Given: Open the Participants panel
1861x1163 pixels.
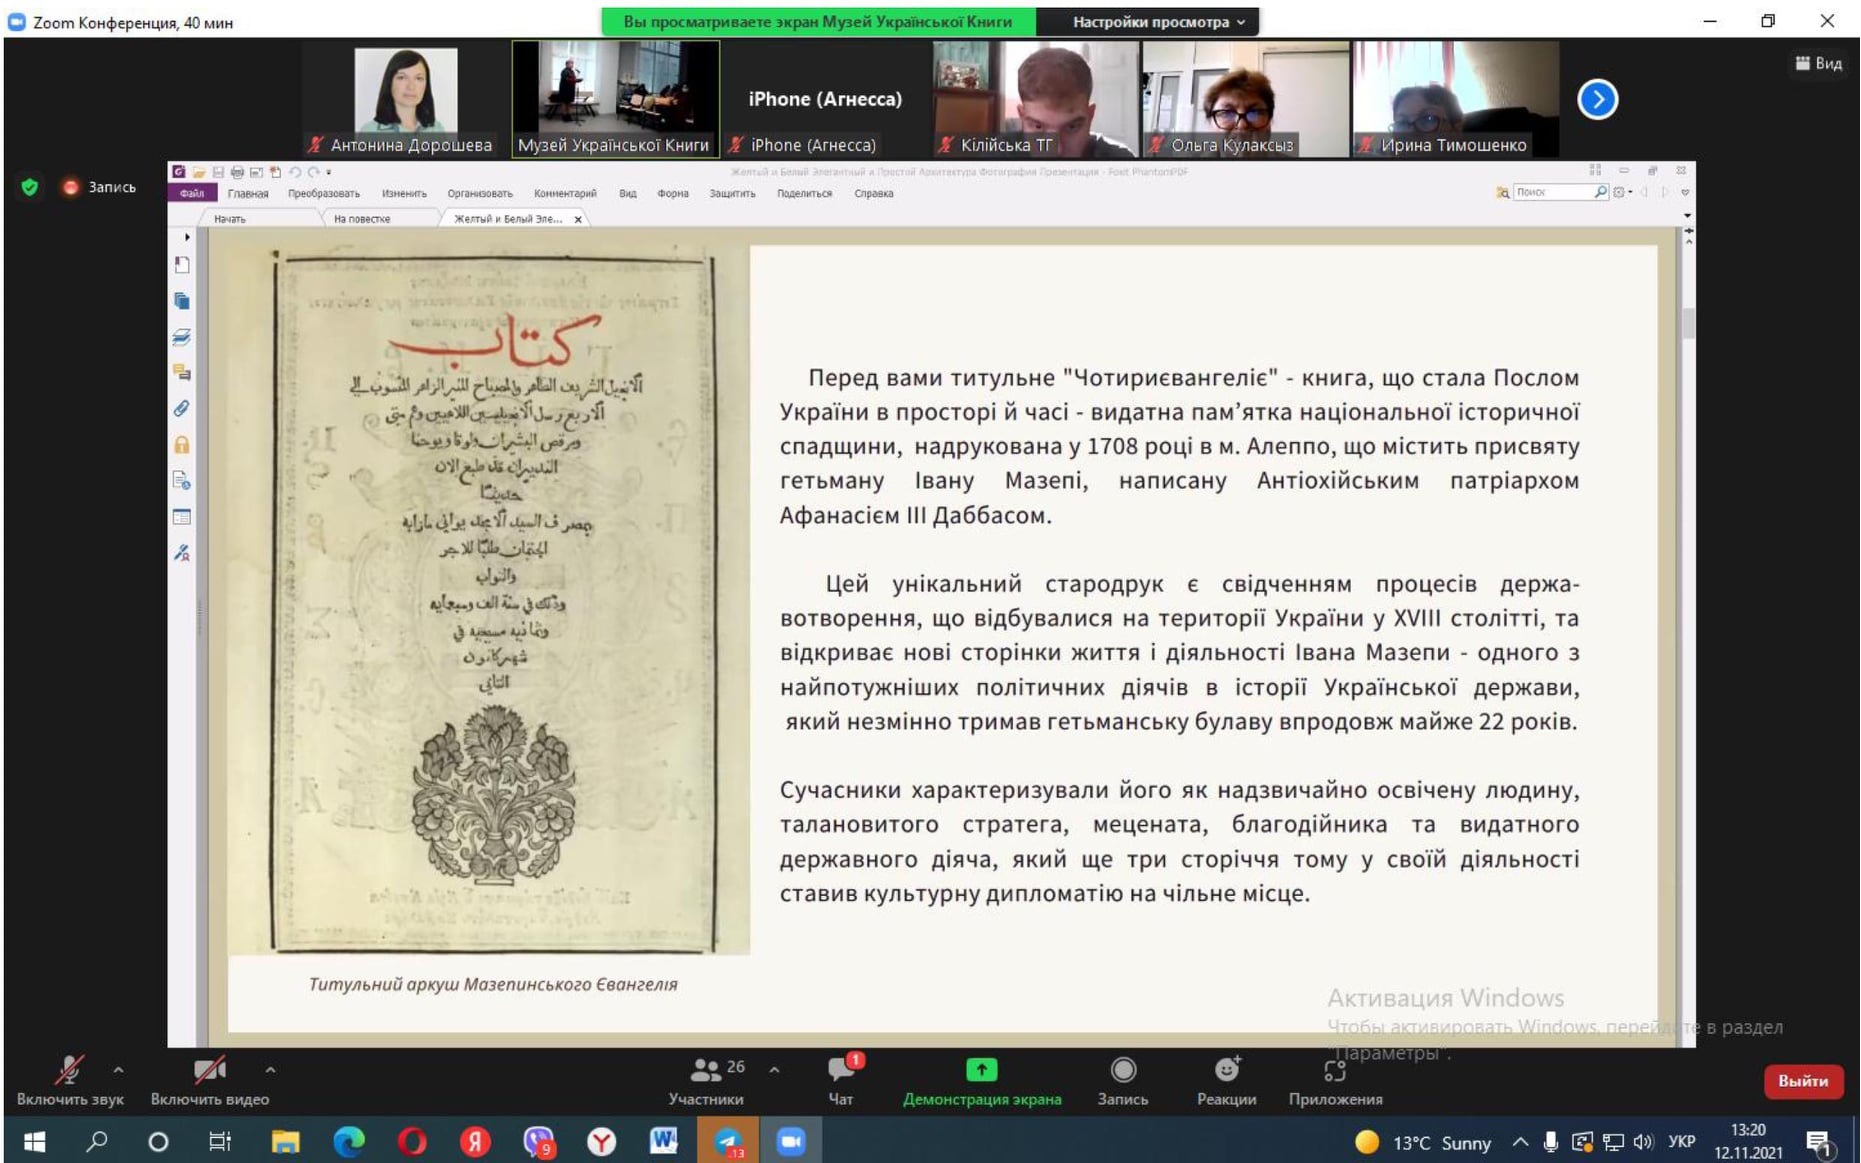Looking at the screenshot, I should 706,1080.
